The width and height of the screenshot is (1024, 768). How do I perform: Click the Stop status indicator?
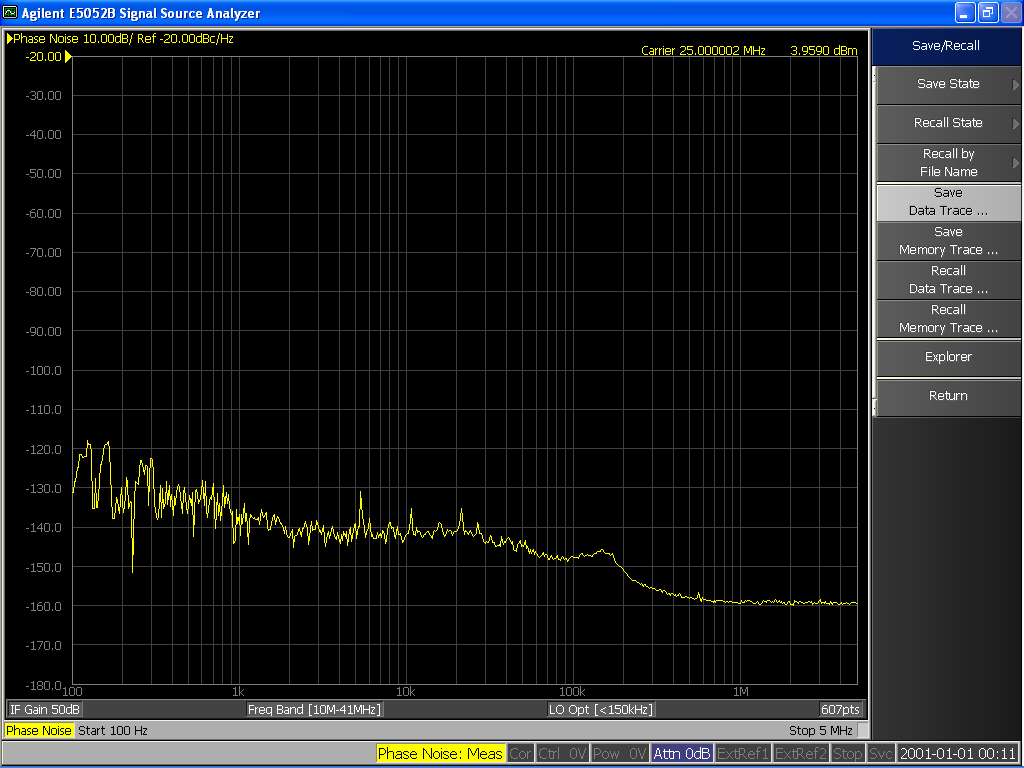pyautogui.click(x=848, y=754)
